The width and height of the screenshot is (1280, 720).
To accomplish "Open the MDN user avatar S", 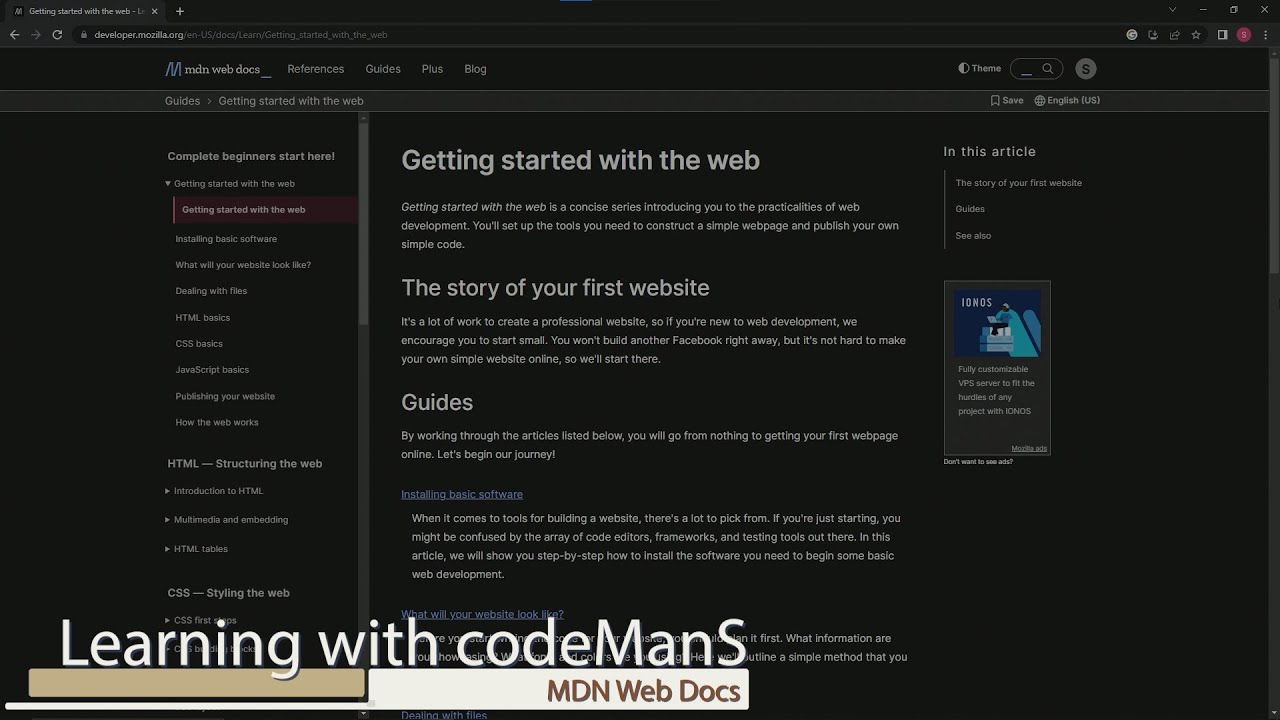I will (1086, 69).
